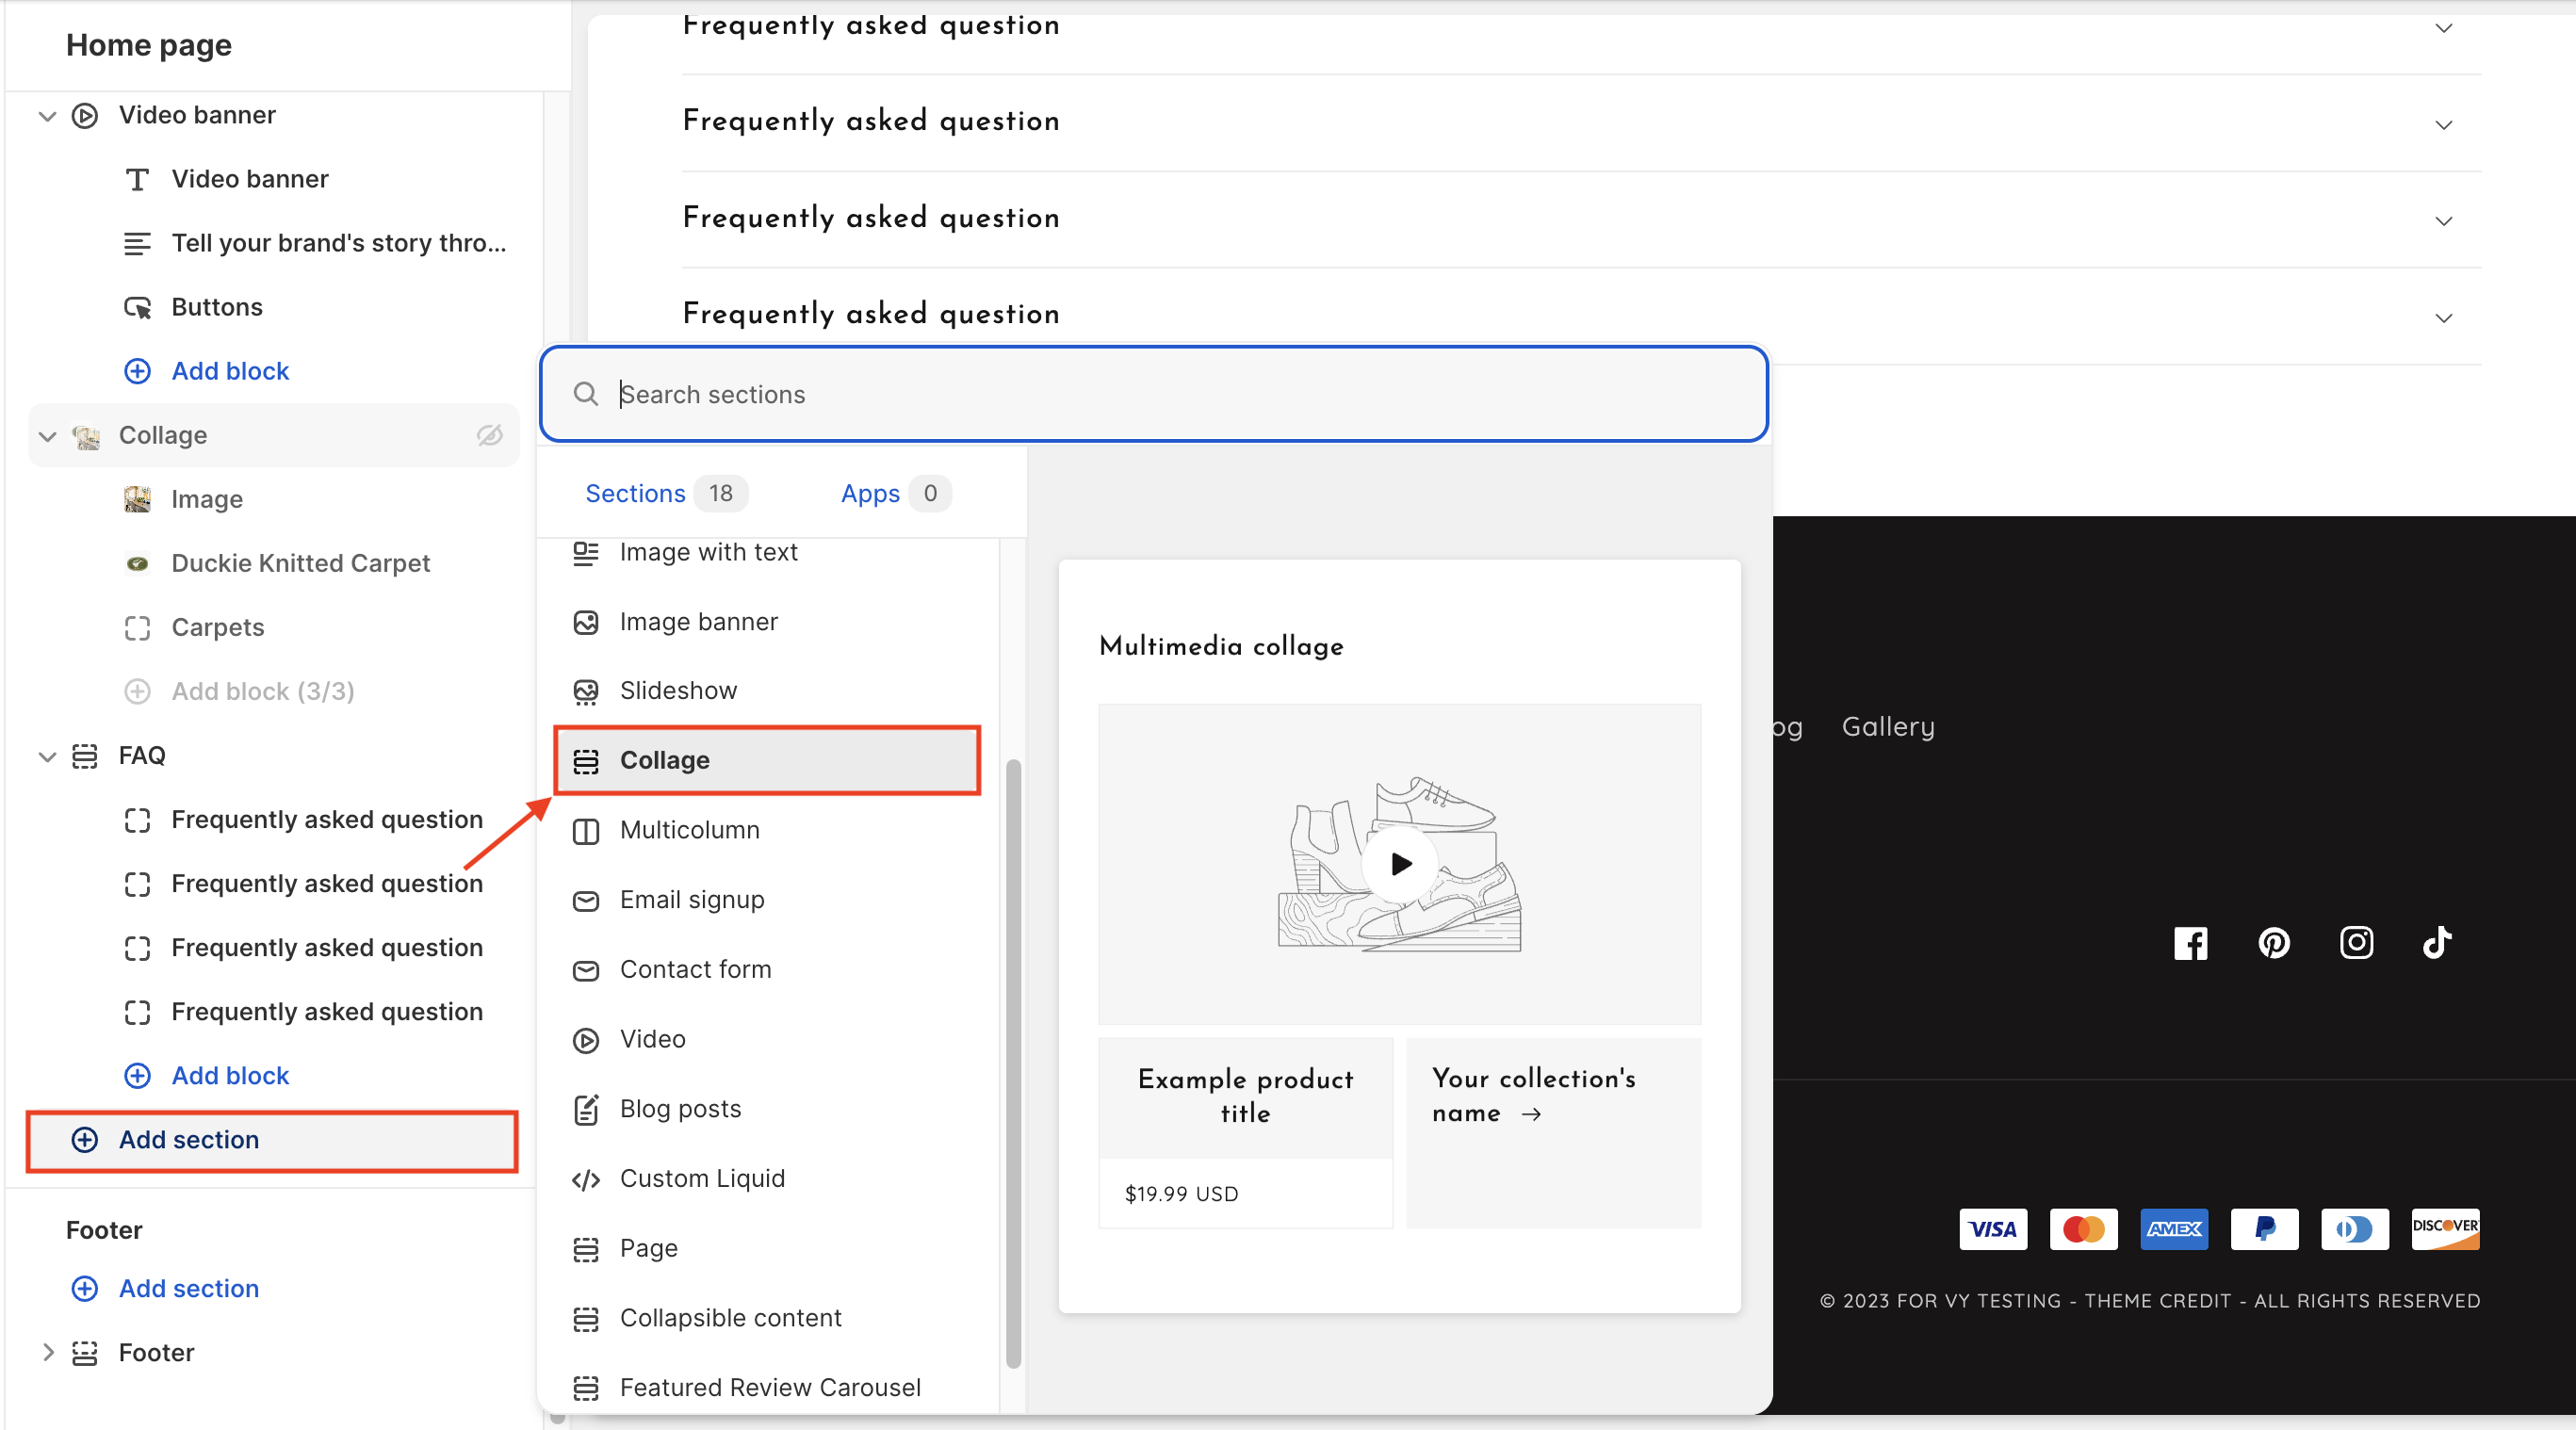
Task: Click Add block under Video banner
Action: tap(229, 371)
